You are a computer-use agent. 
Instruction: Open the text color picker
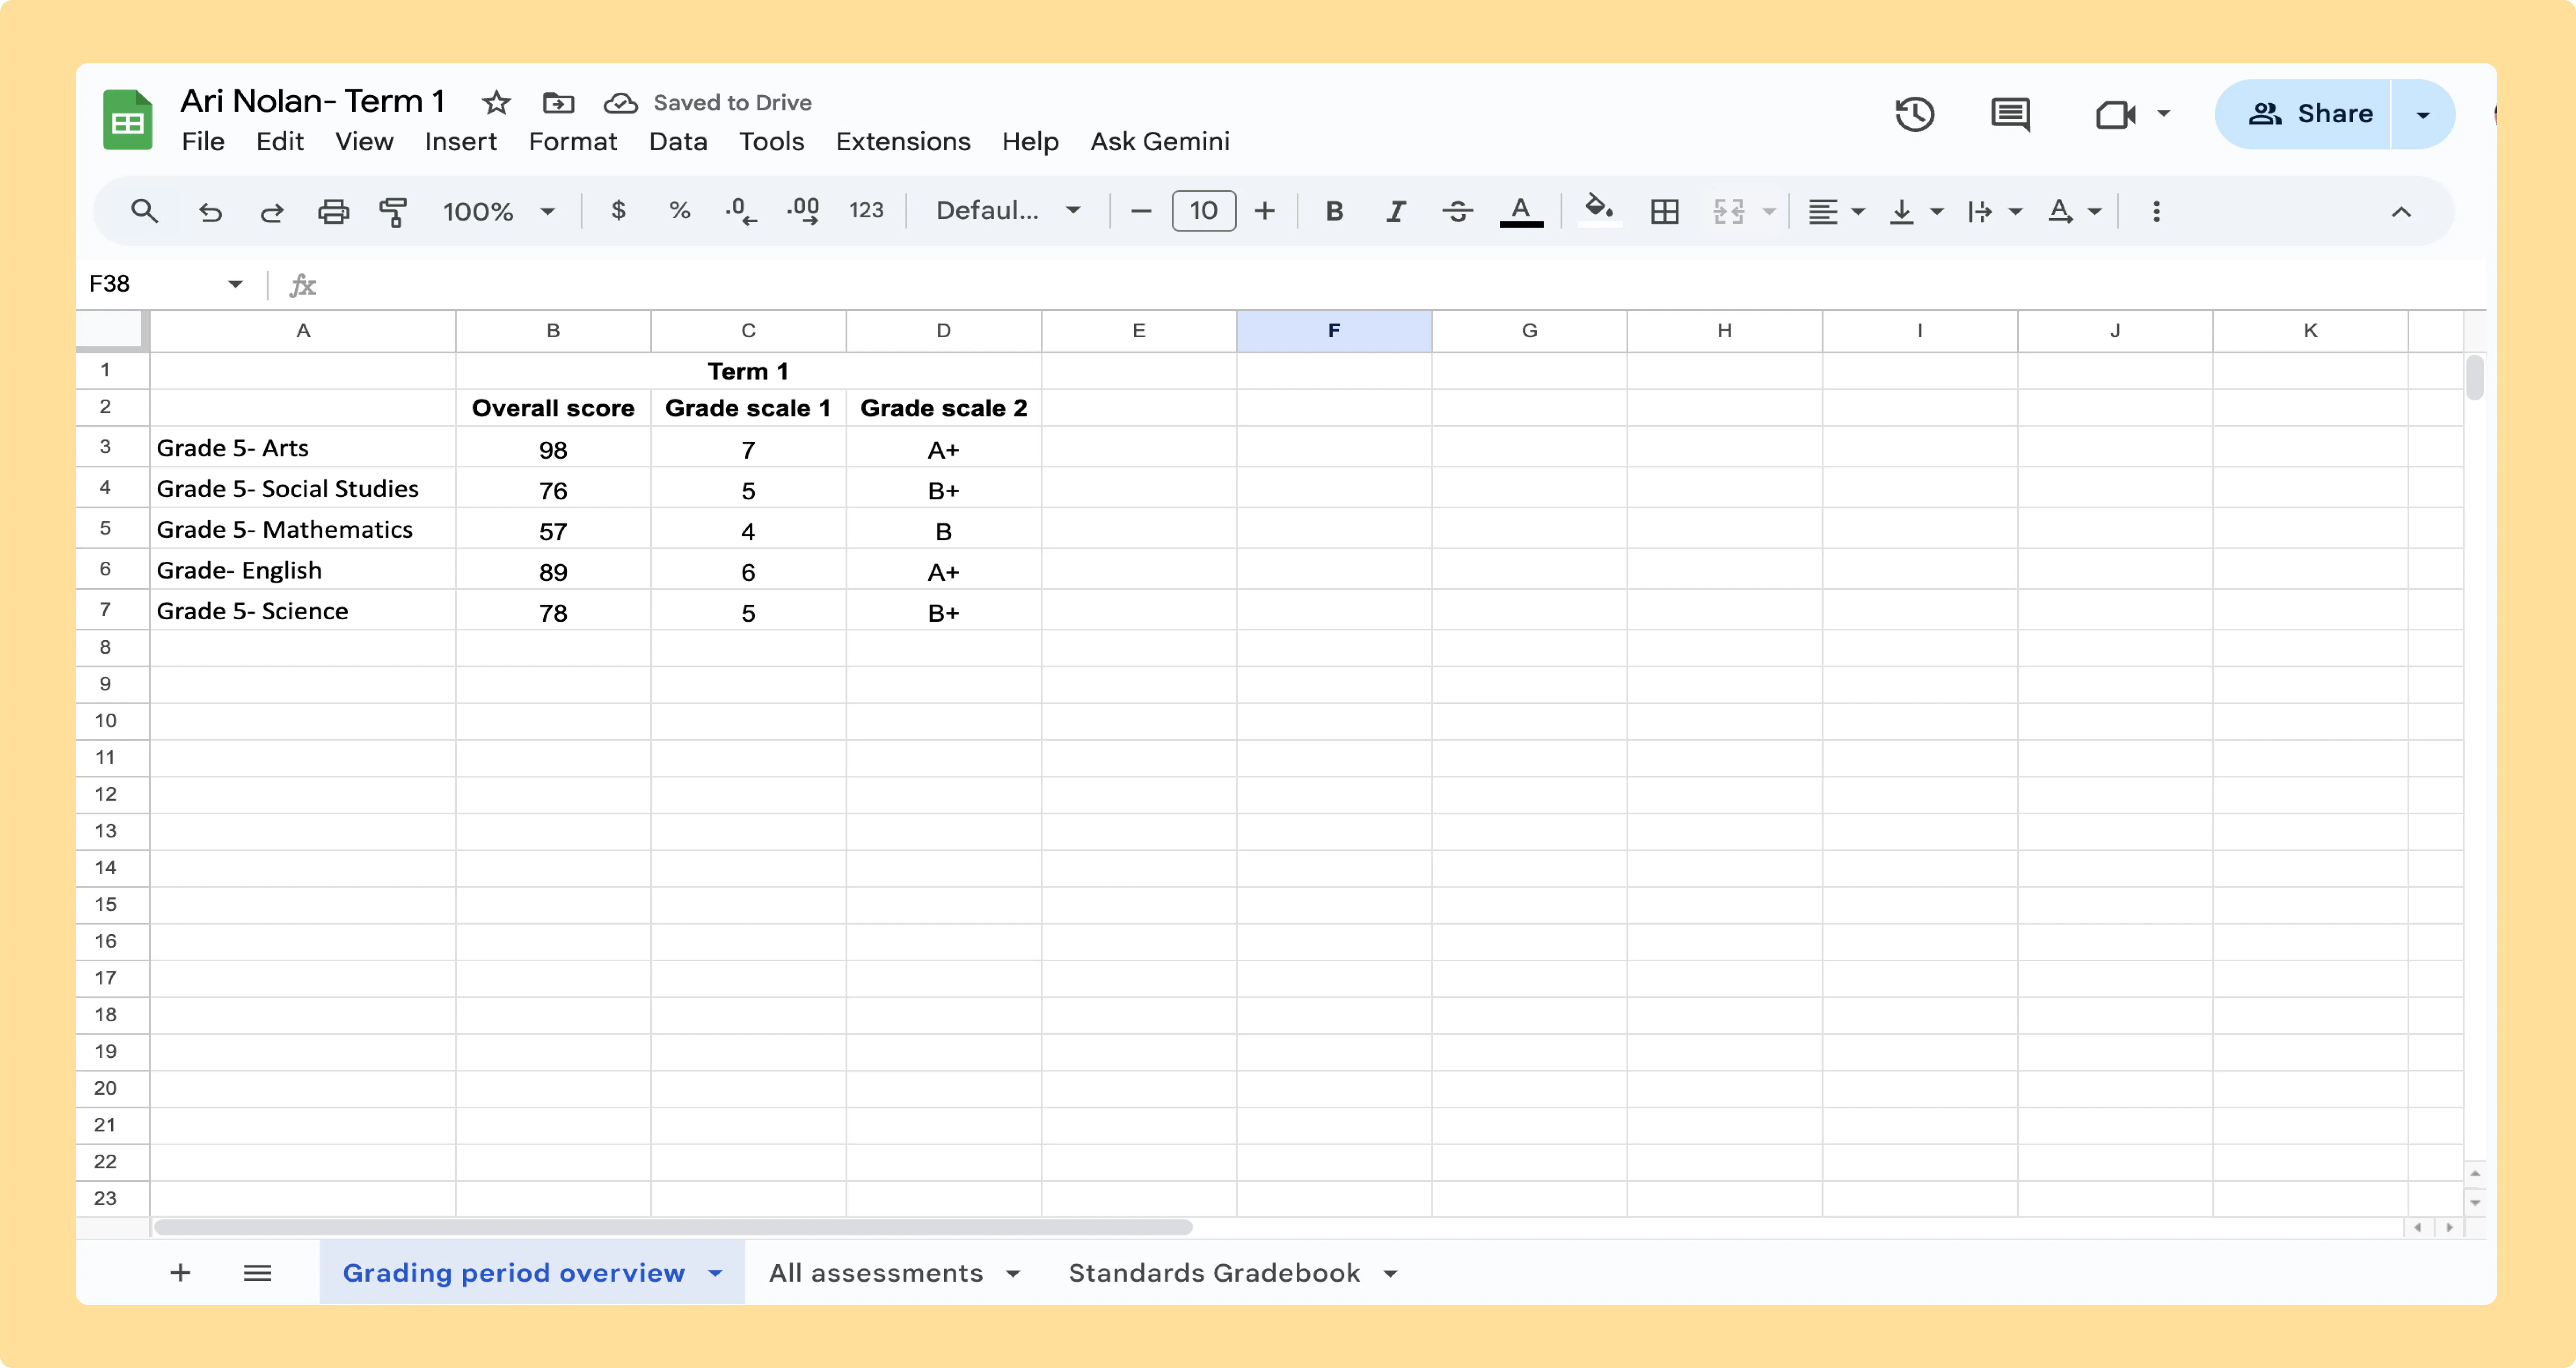tap(1521, 211)
